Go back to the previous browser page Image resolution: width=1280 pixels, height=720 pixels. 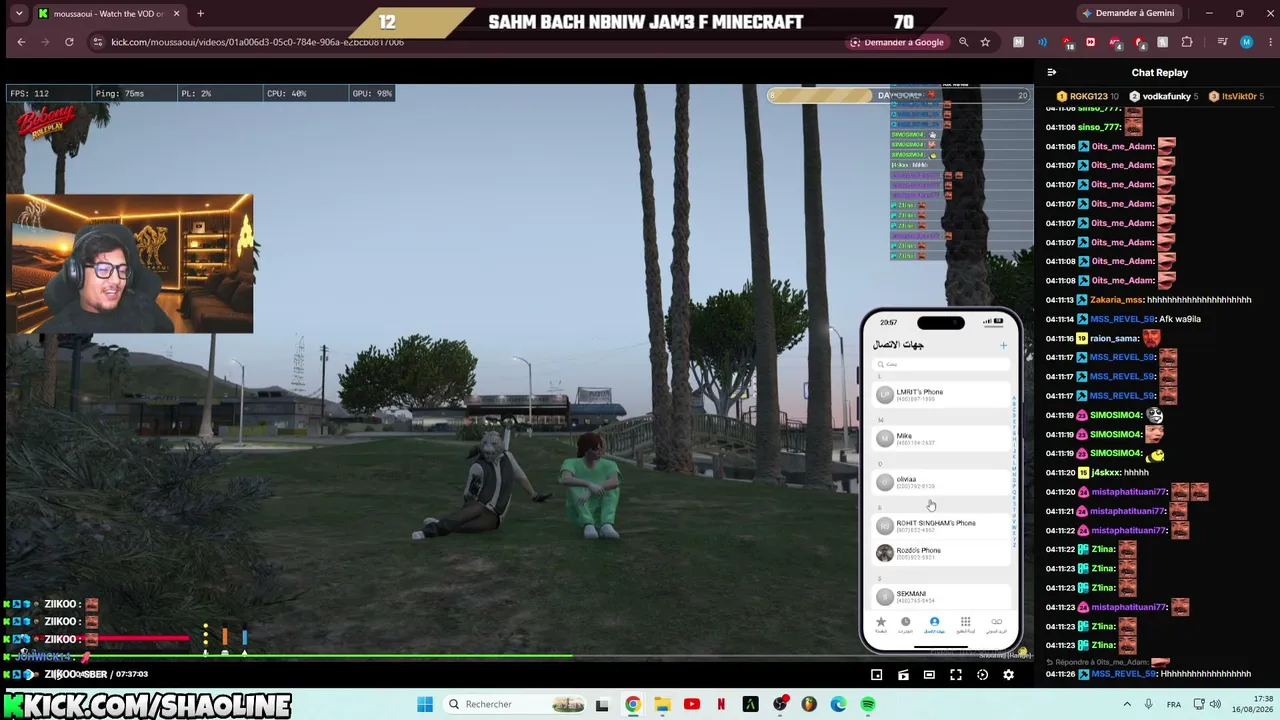[x=21, y=42]
